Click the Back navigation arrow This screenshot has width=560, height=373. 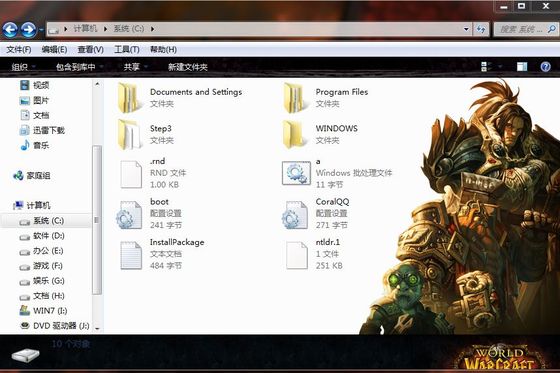(x=10, y=30)
